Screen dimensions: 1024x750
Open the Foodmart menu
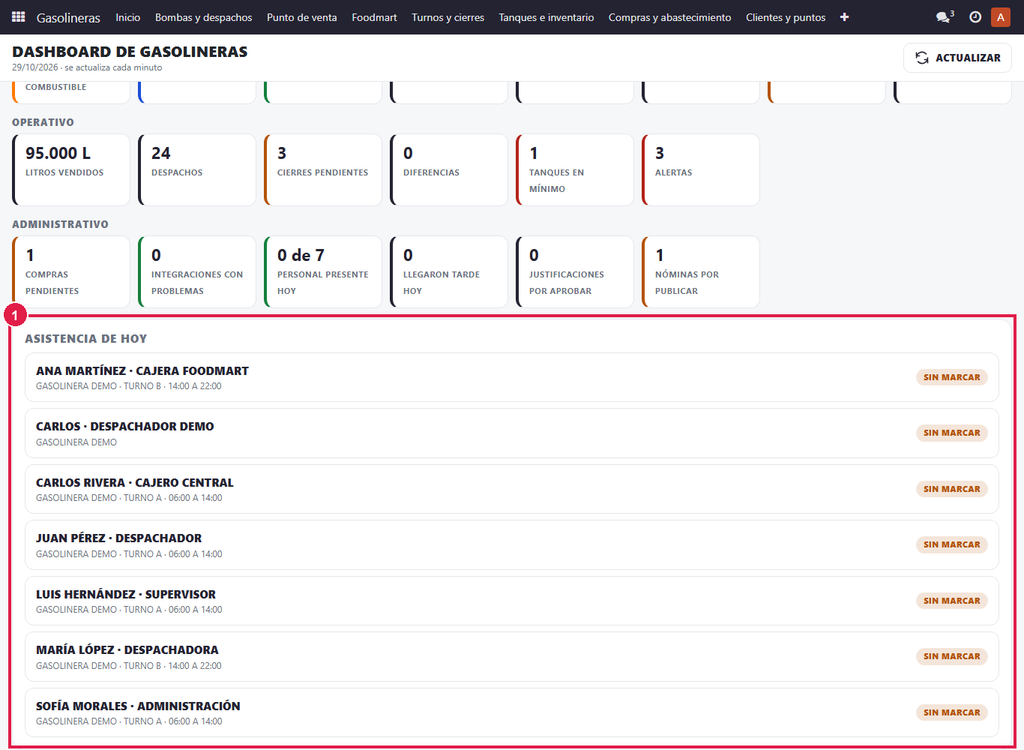click(x=374, y=18)
